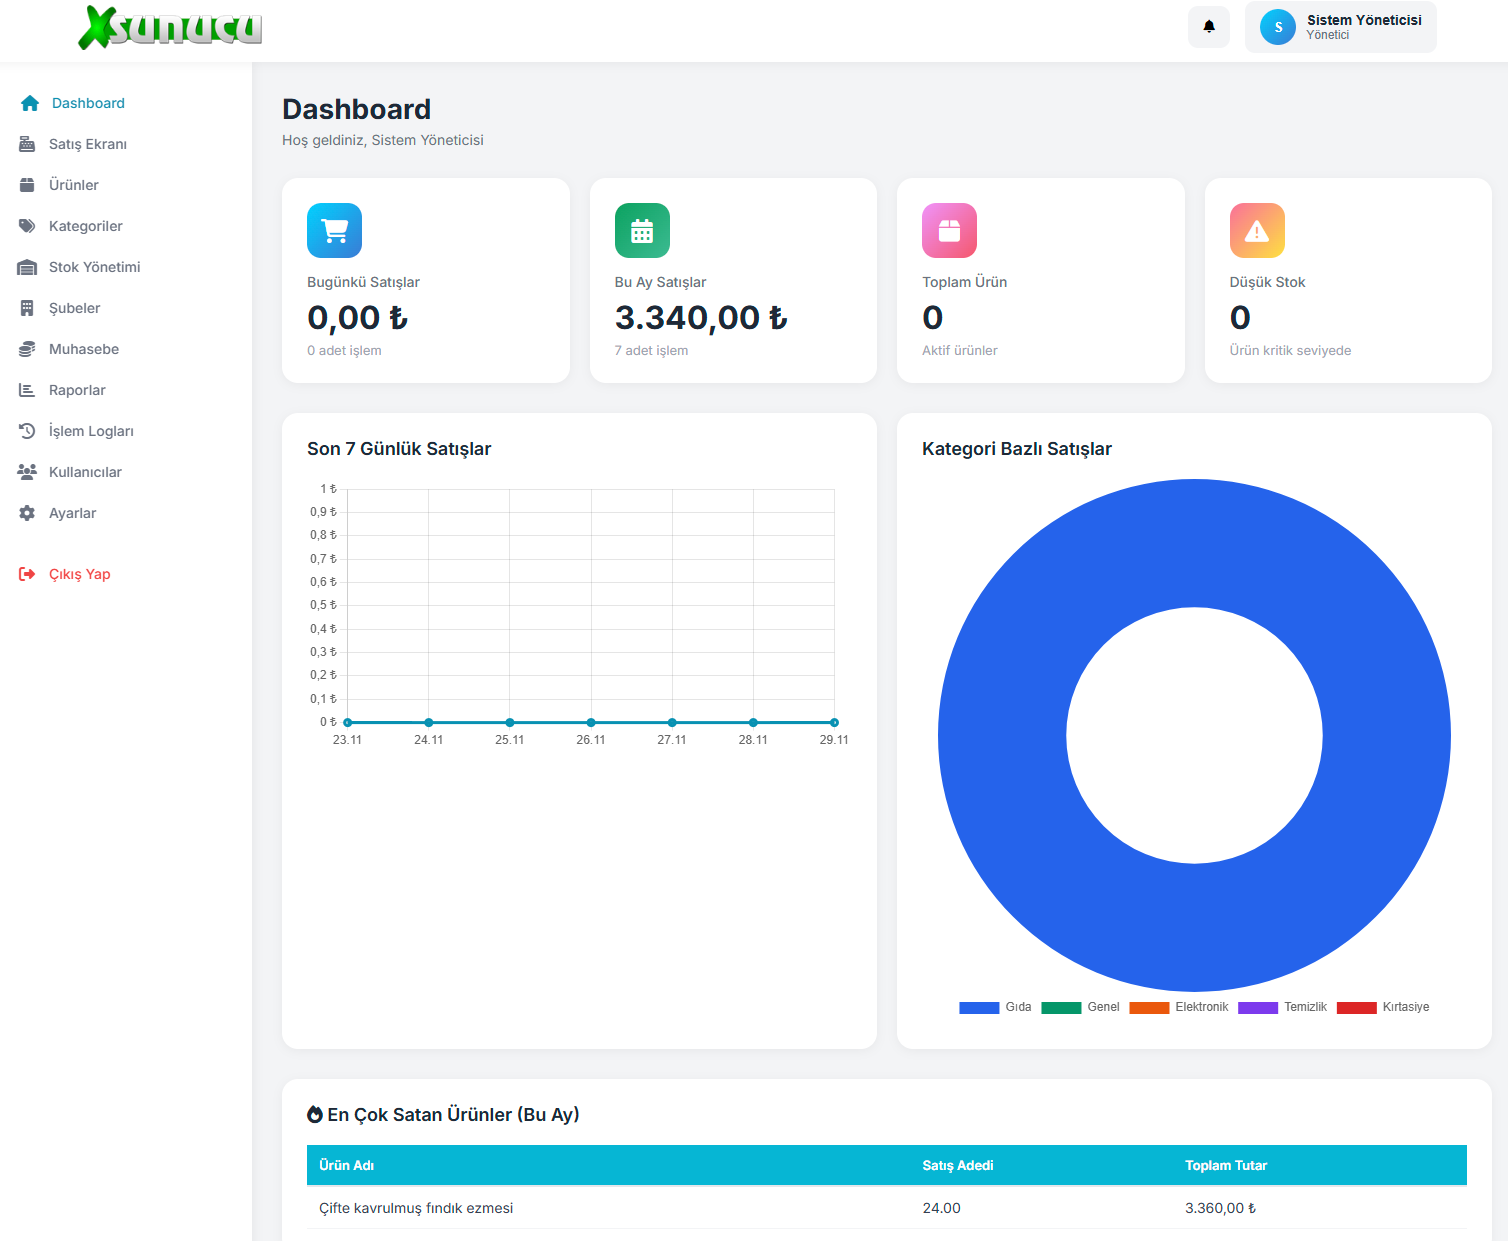Hide the Kırtasiye category in legend
Viewport: 1508px width, 1241px height.
click(x=1383, y=1007)
